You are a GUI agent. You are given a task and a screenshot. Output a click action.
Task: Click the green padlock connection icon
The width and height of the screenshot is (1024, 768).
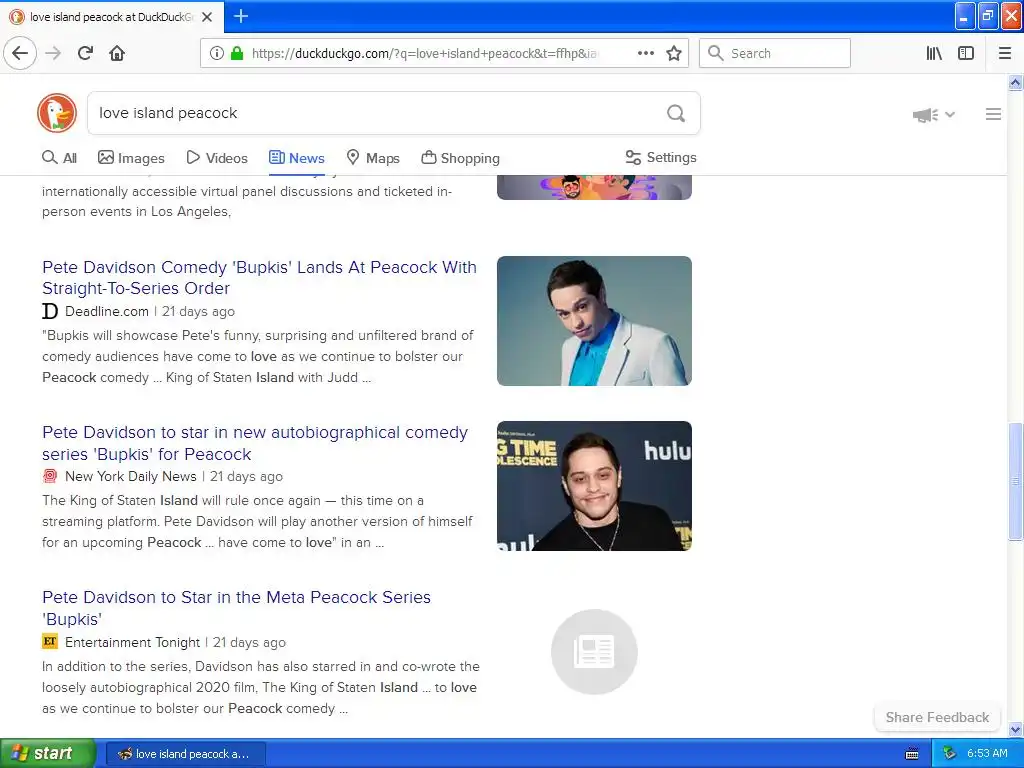[237, 53]
